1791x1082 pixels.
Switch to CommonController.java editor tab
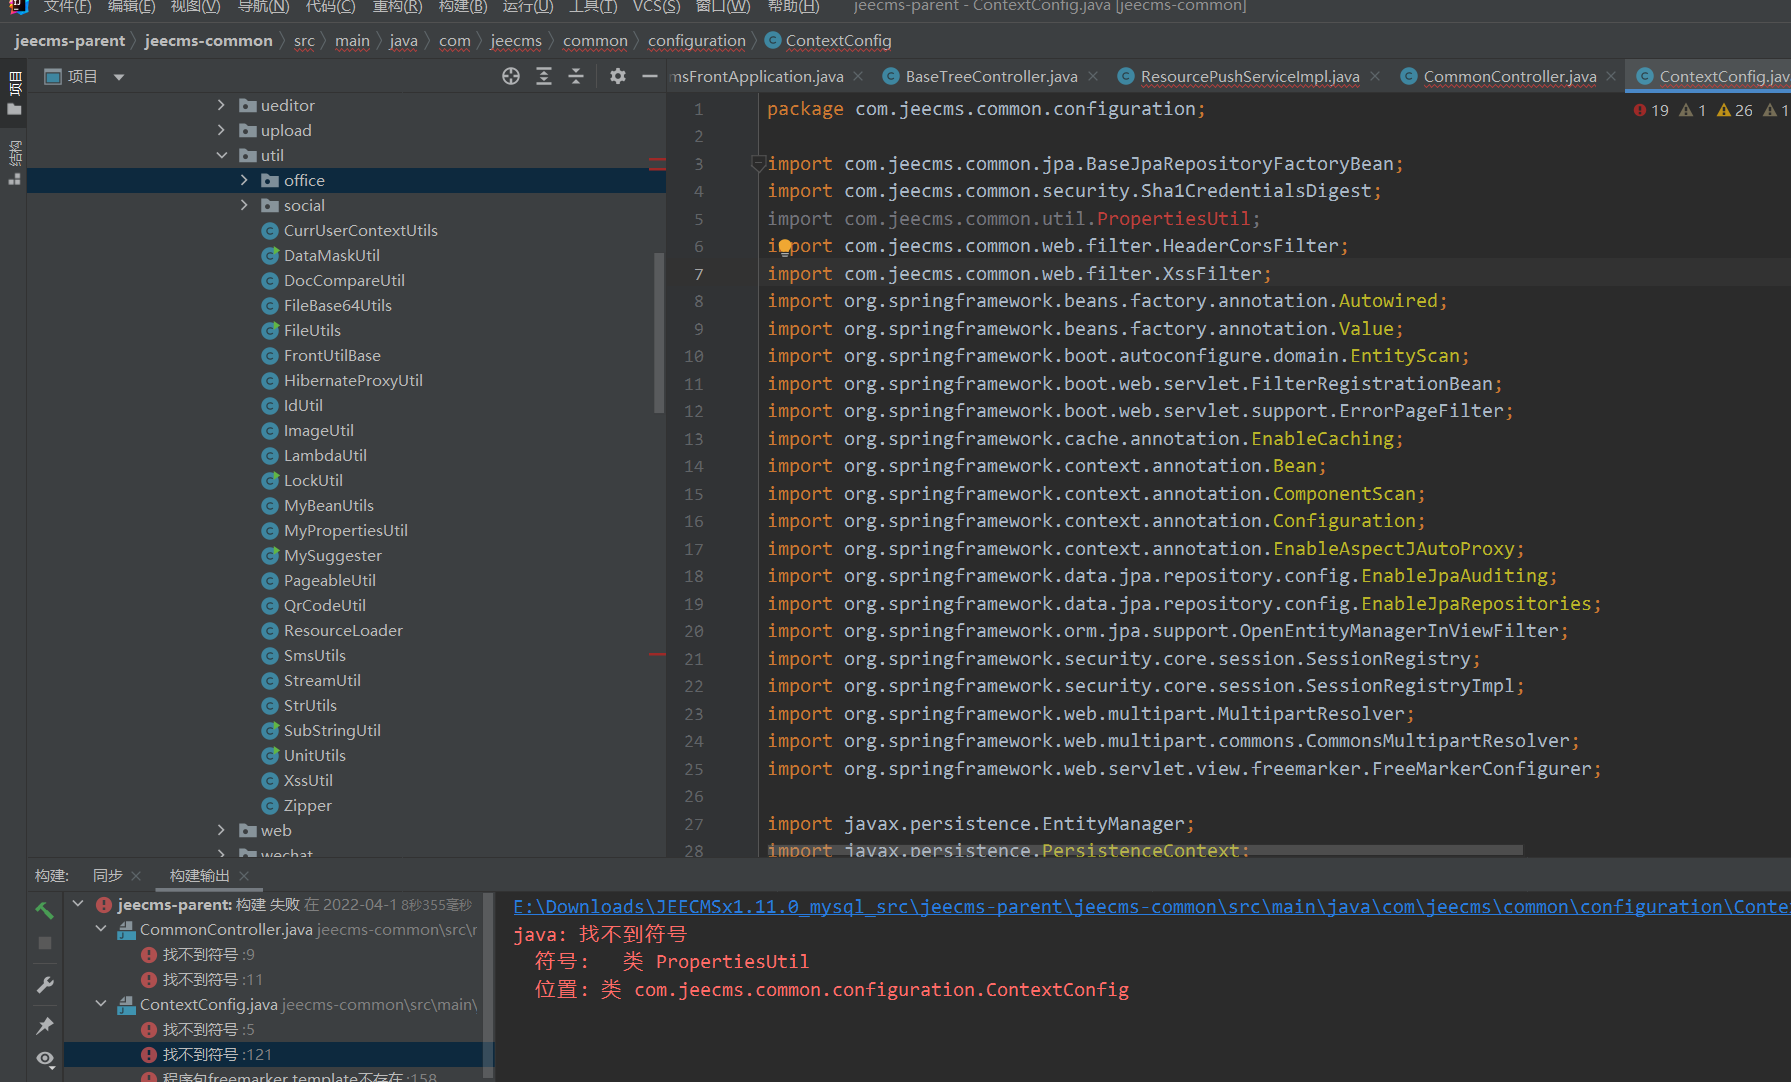tap(1509, 77)
